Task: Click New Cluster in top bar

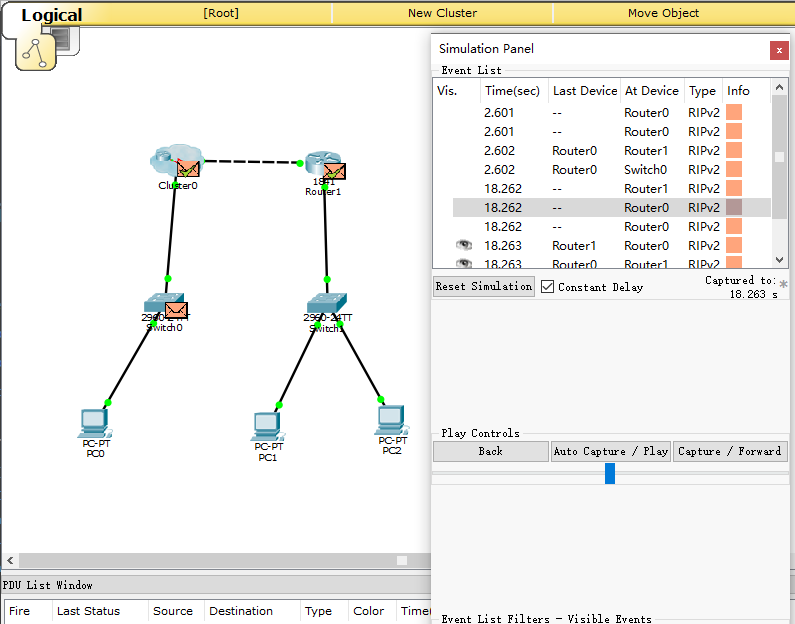Action: coord(442,13)
